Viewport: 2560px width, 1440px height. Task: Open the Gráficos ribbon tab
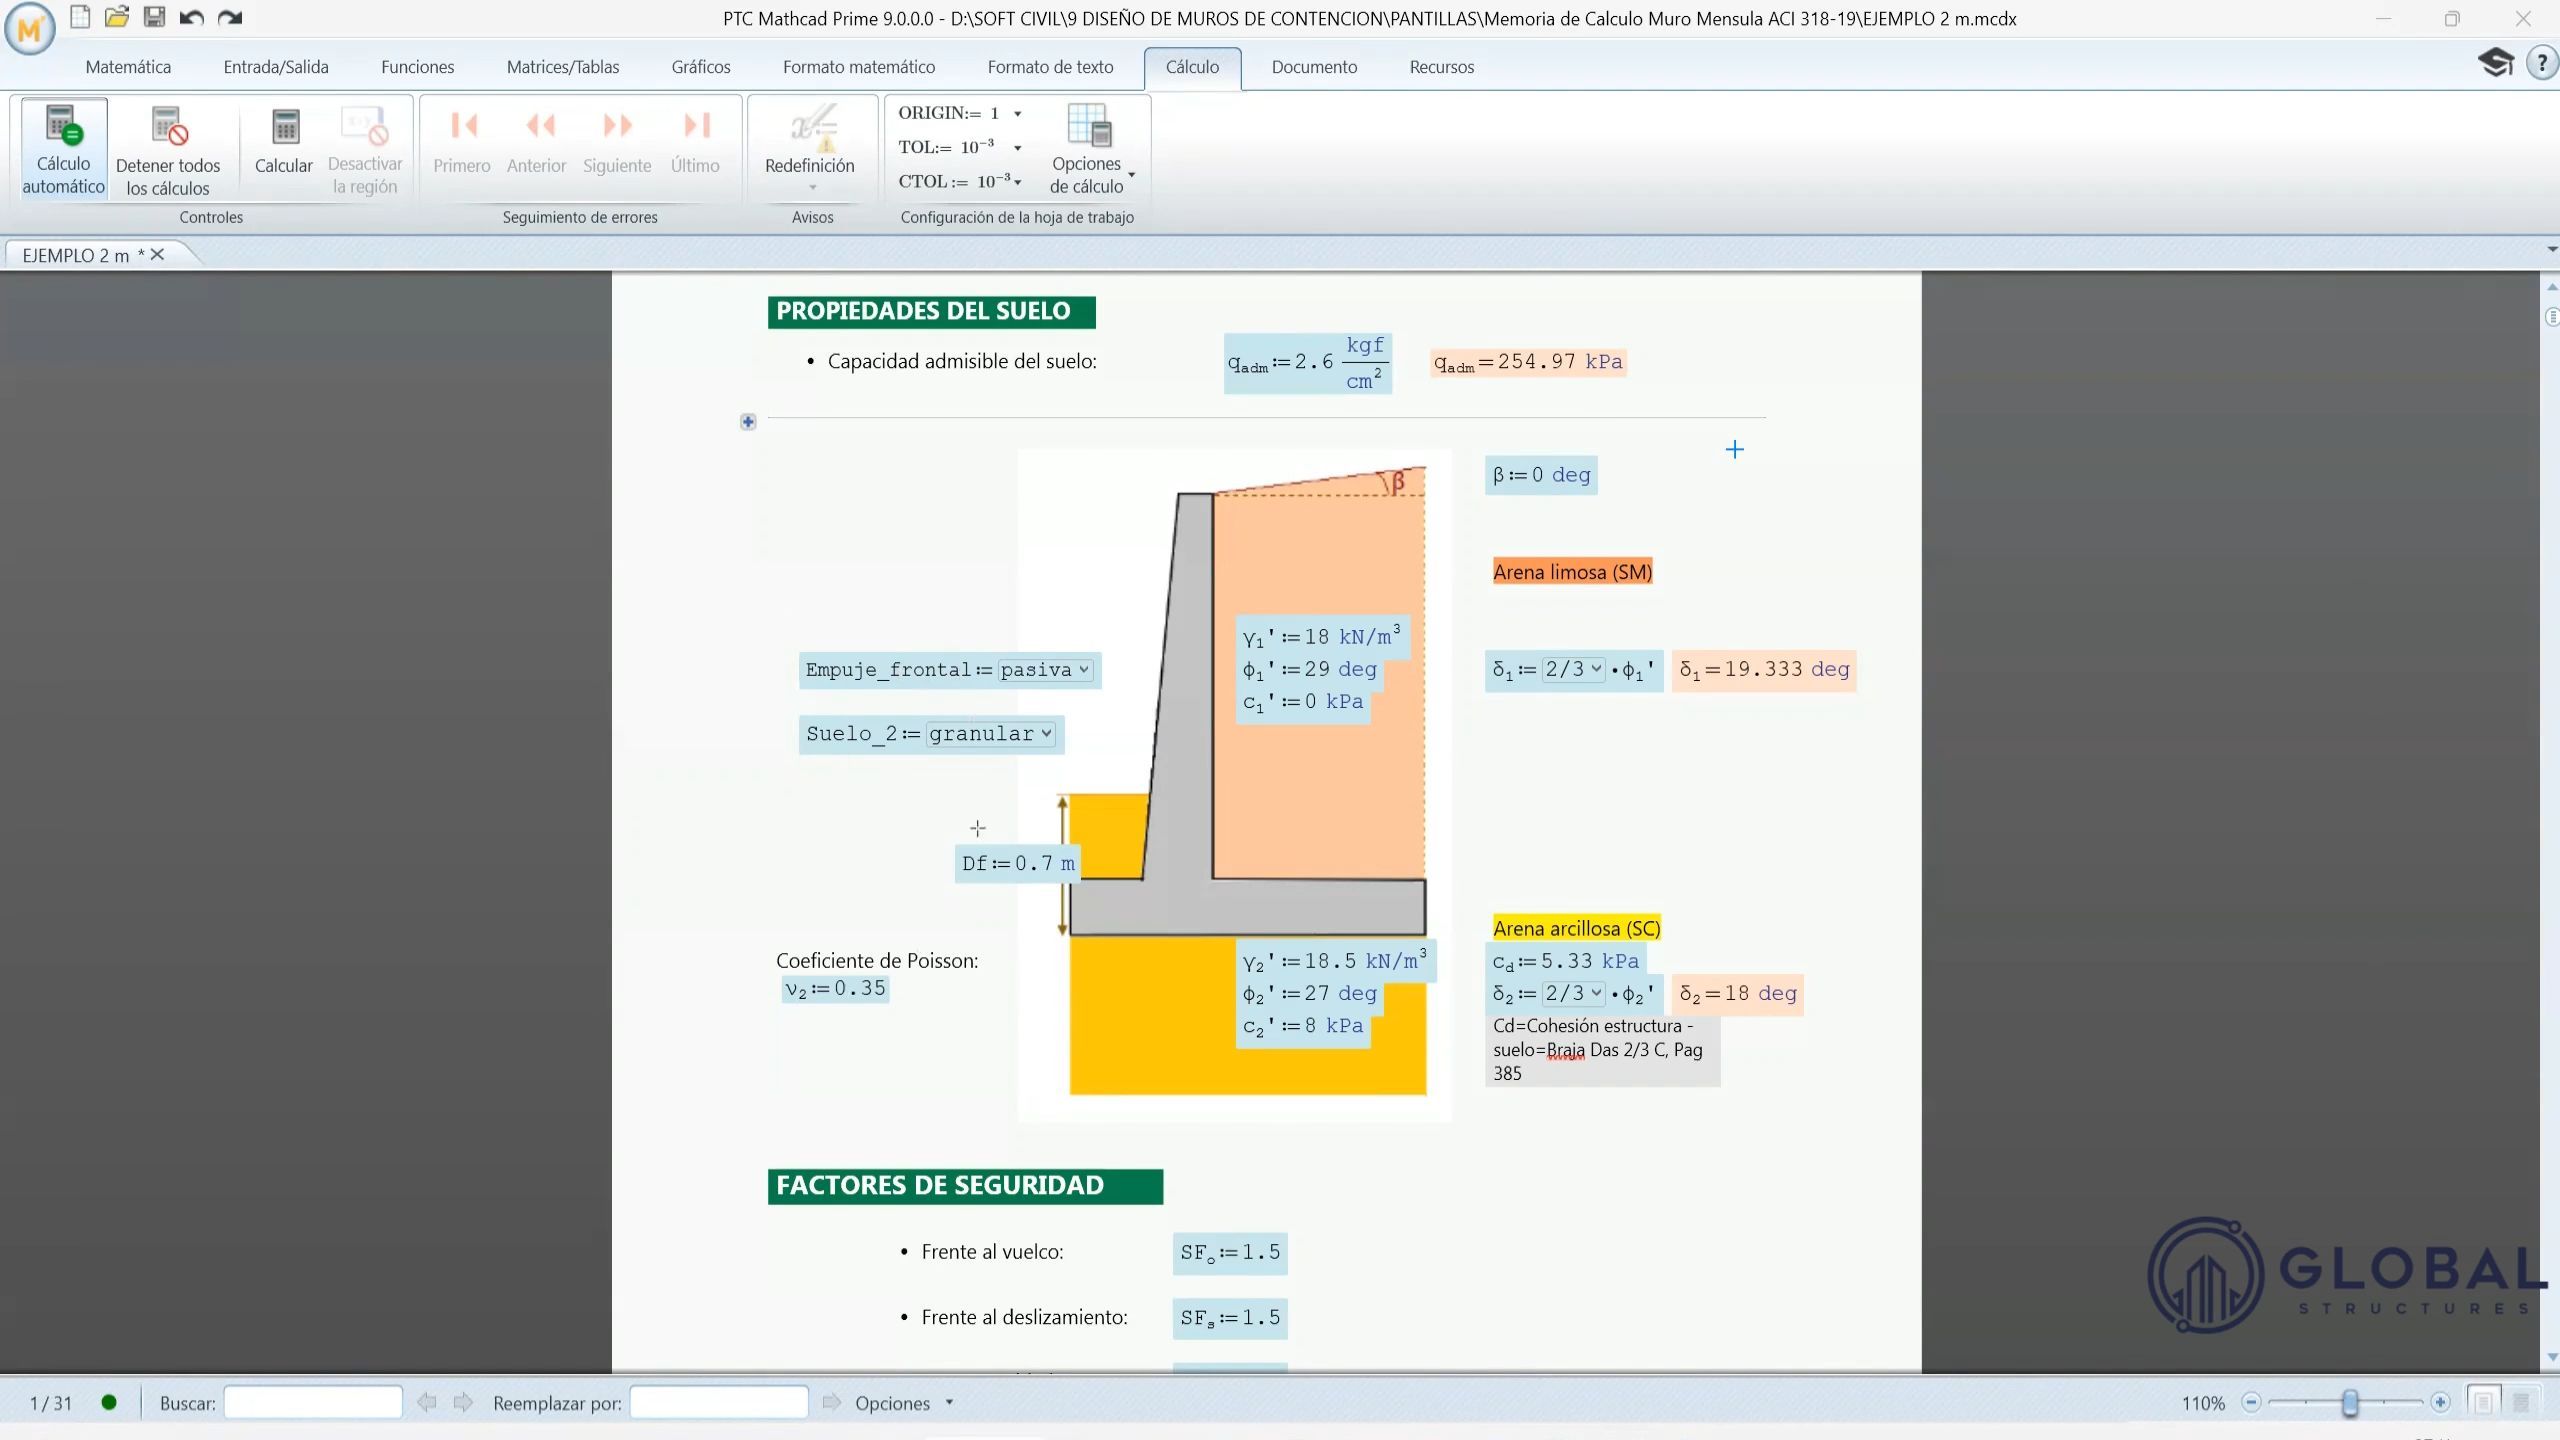click(700, 67)
